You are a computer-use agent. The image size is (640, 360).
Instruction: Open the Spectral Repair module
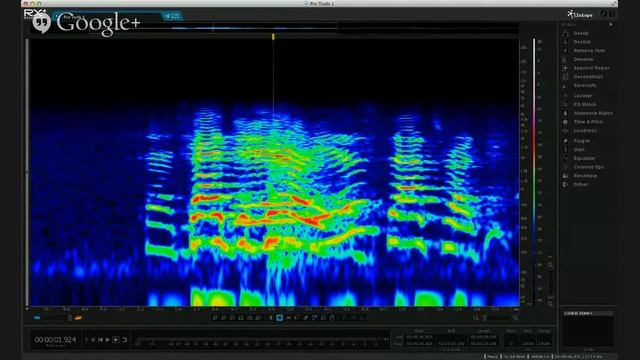click(591, 68)
